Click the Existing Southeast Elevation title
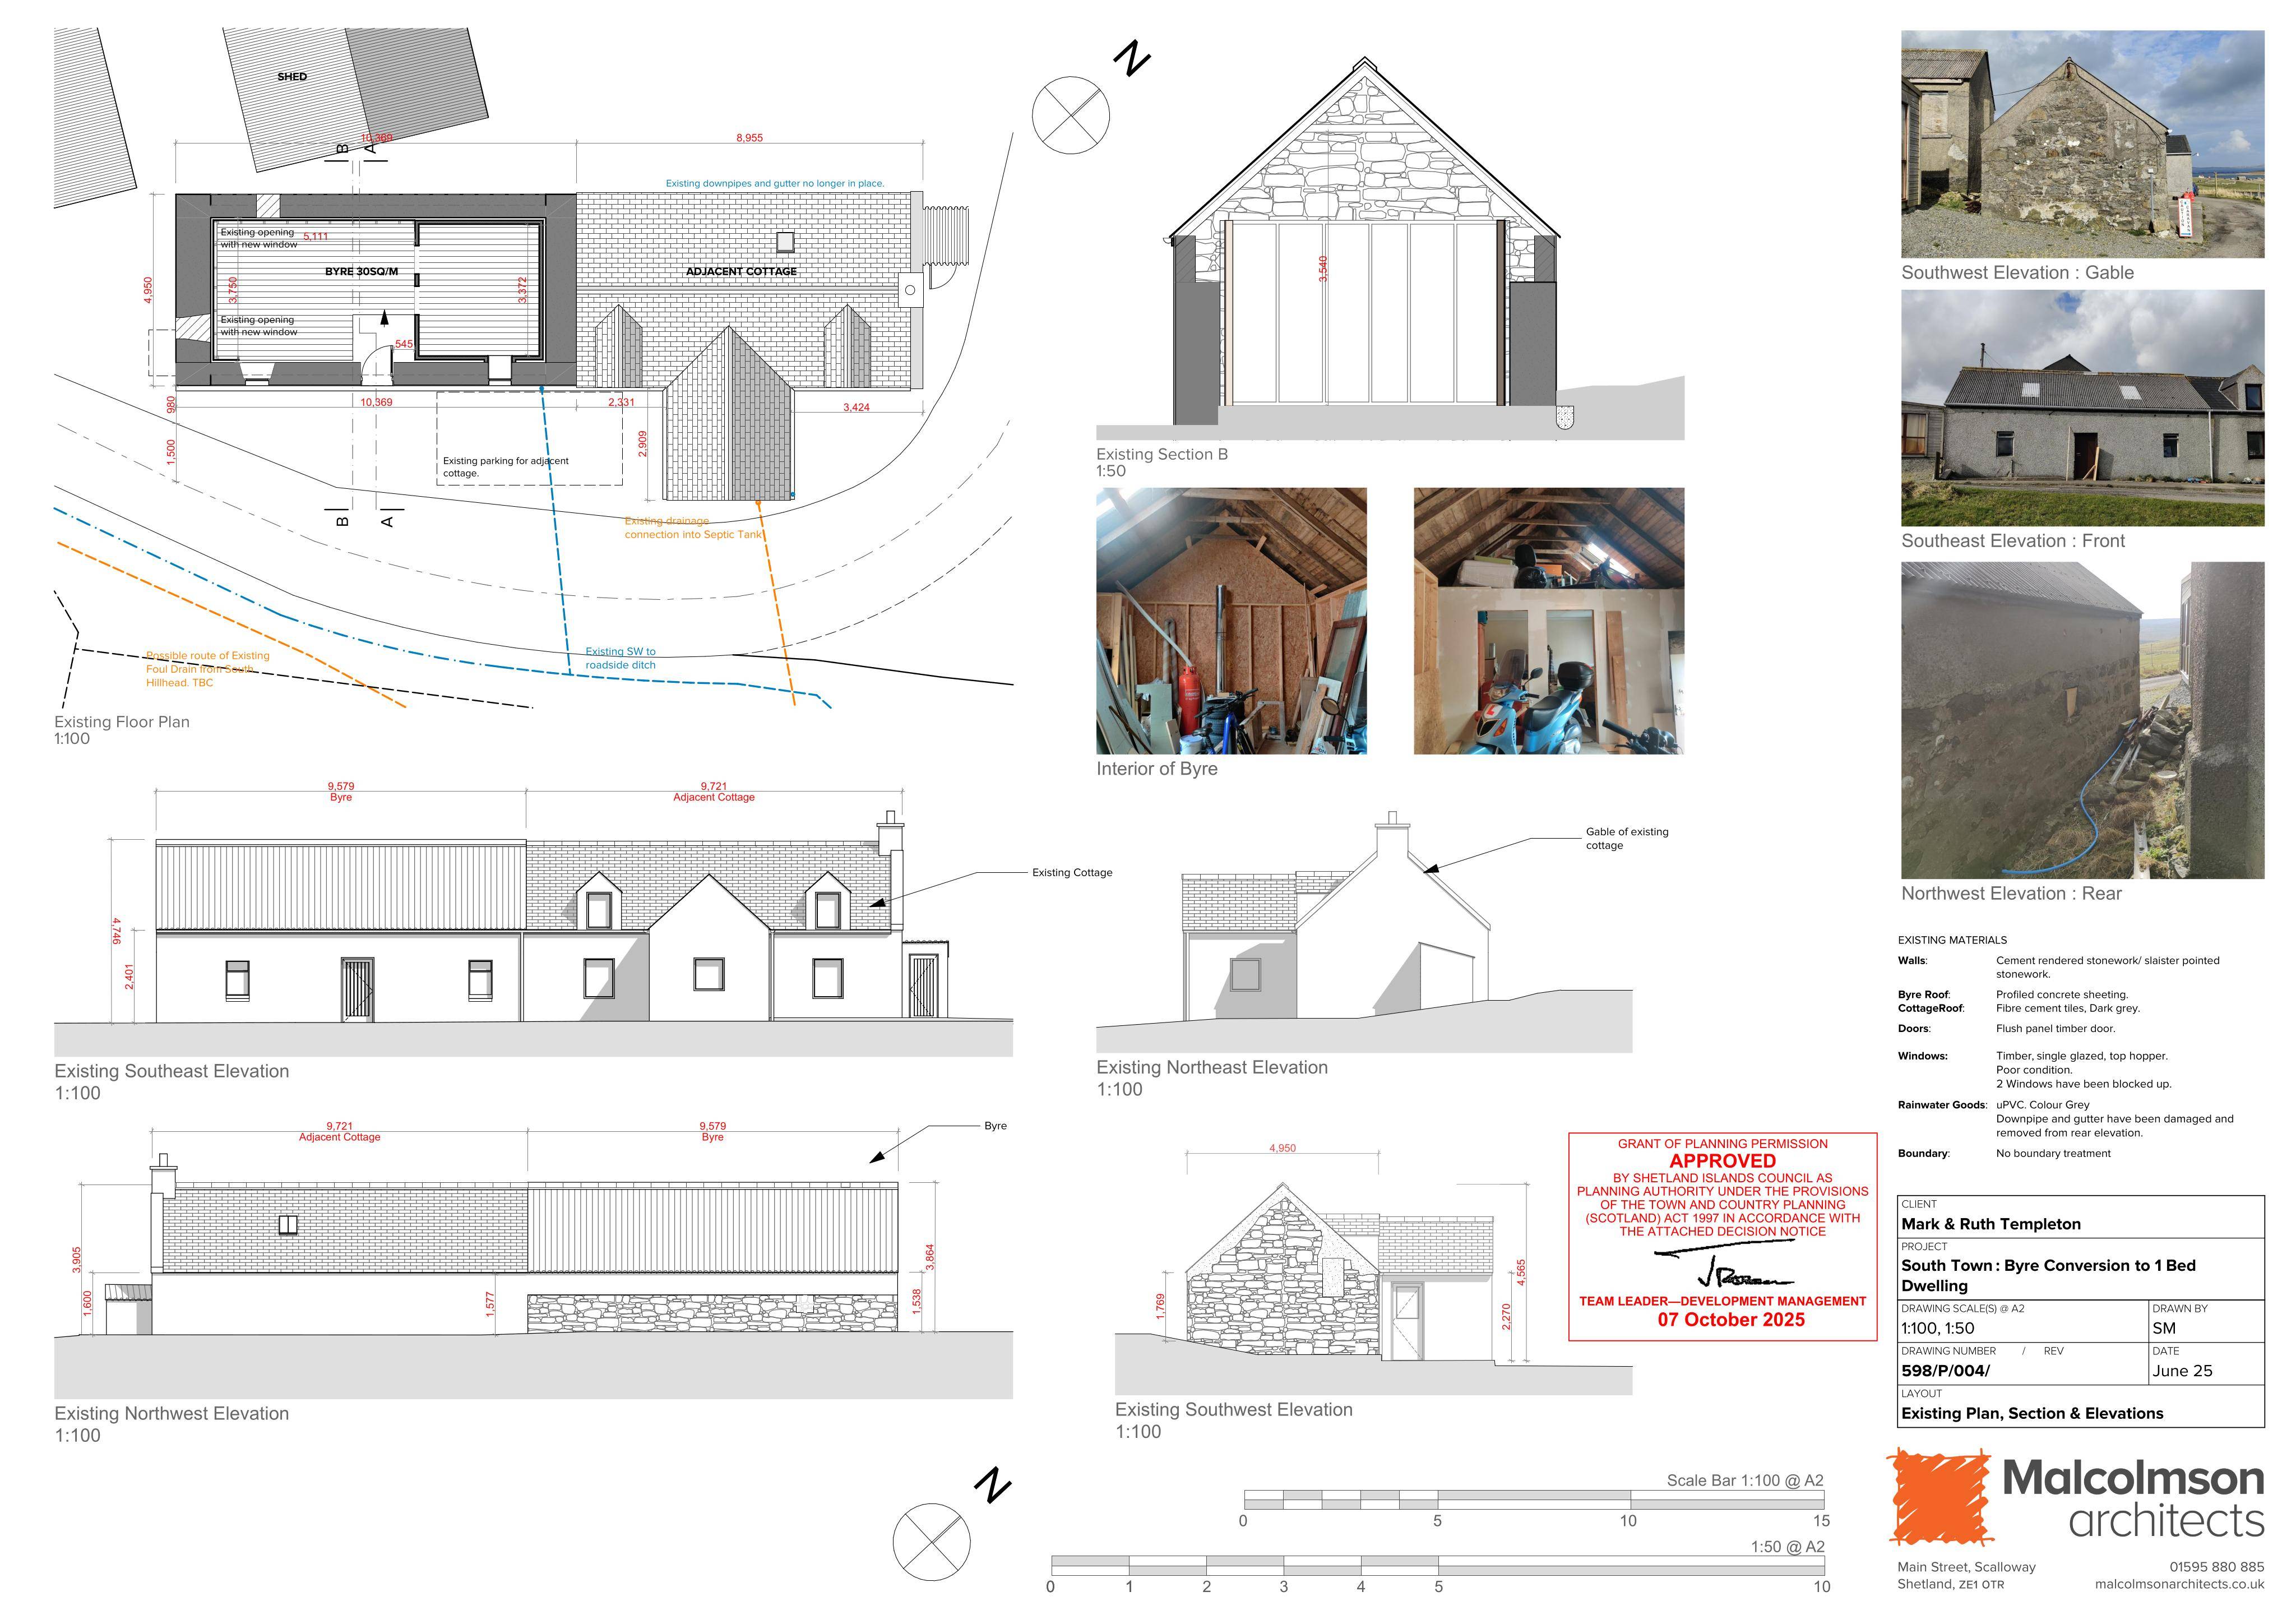Viewport: 2296px width, 1624px height. [172, 1071]
